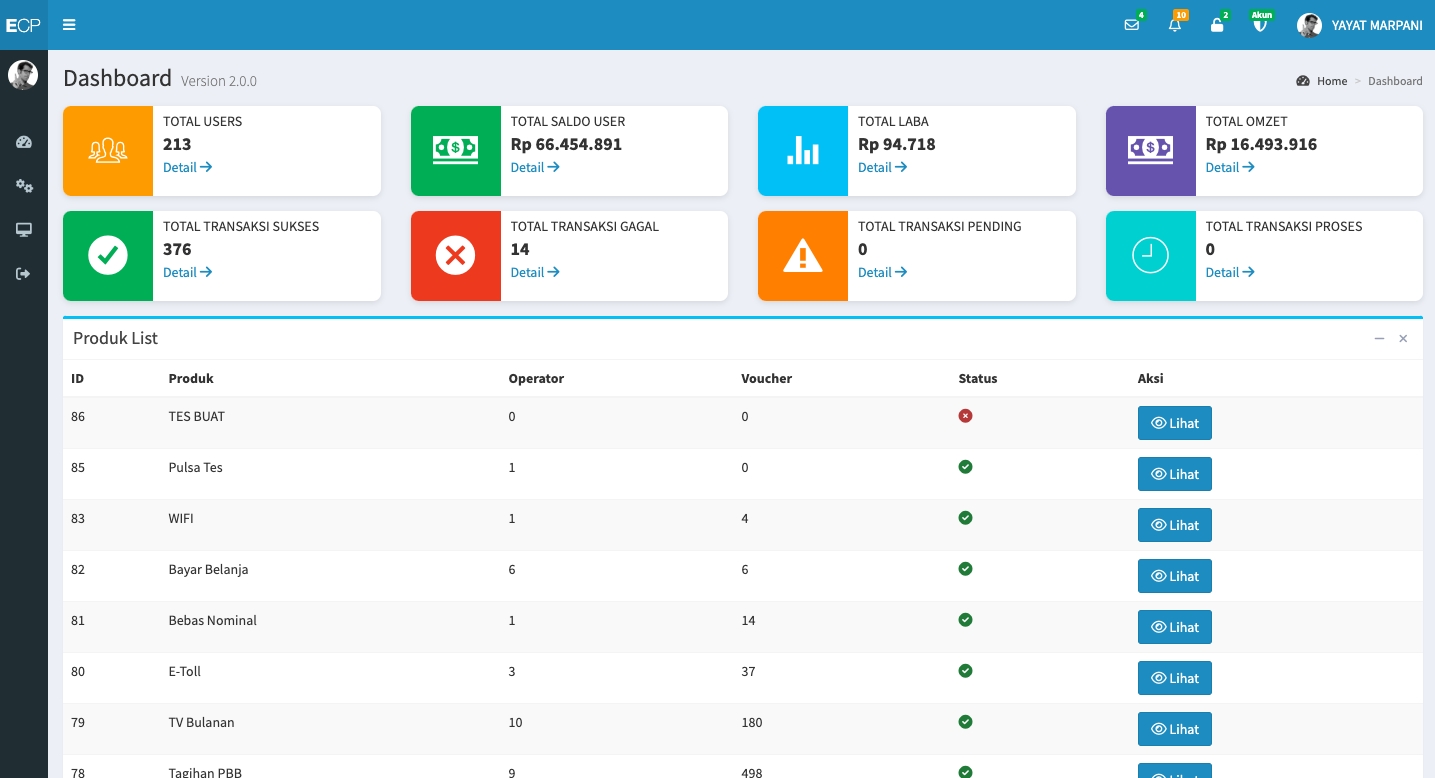The width and height of the screenshot is (1435, 778).
Task: Click green status icon for WIFI
Action: 965,518
